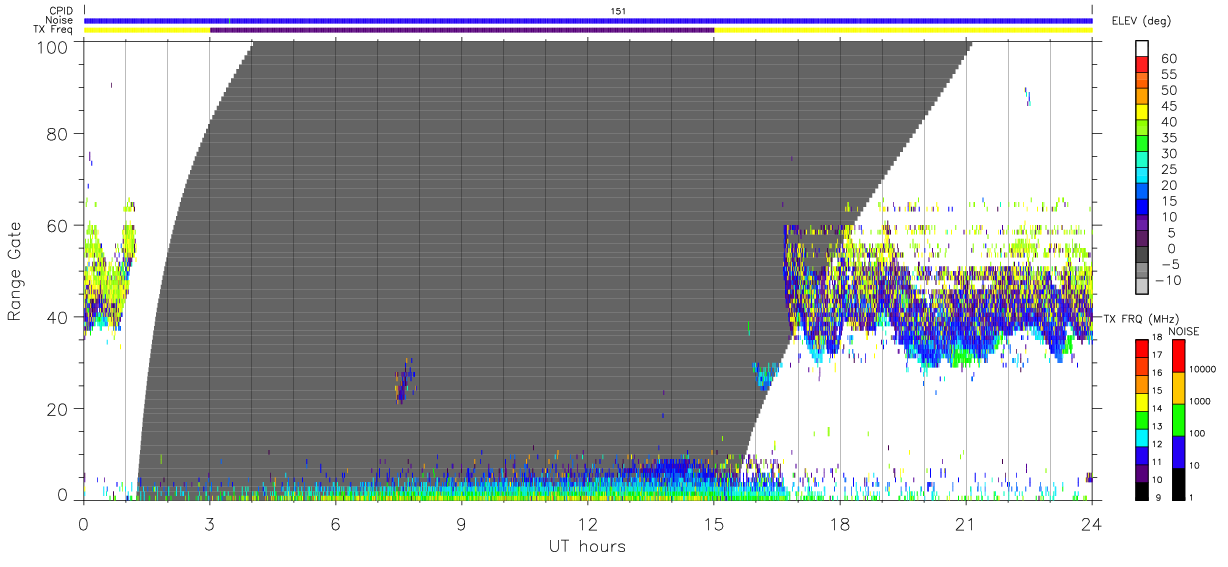Screen dimensions: 1228x567
Task: Click Range Gate axis tick 20
Action: (x=58, y=408)
